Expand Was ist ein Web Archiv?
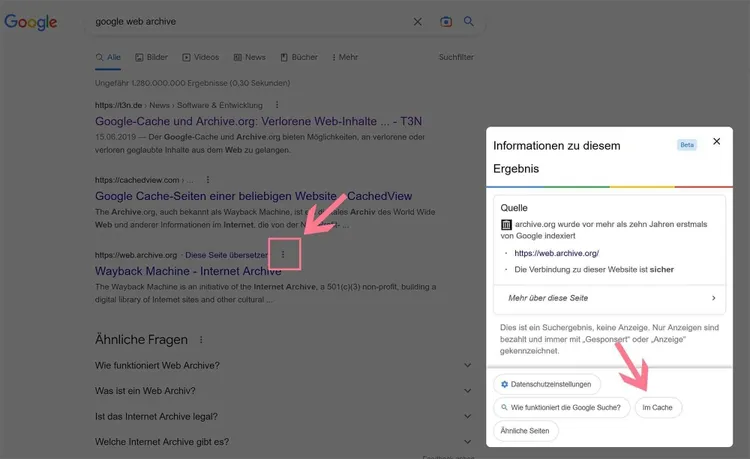Image resolution: width=750 pixels, height=459 pixels. click(283, 391)
